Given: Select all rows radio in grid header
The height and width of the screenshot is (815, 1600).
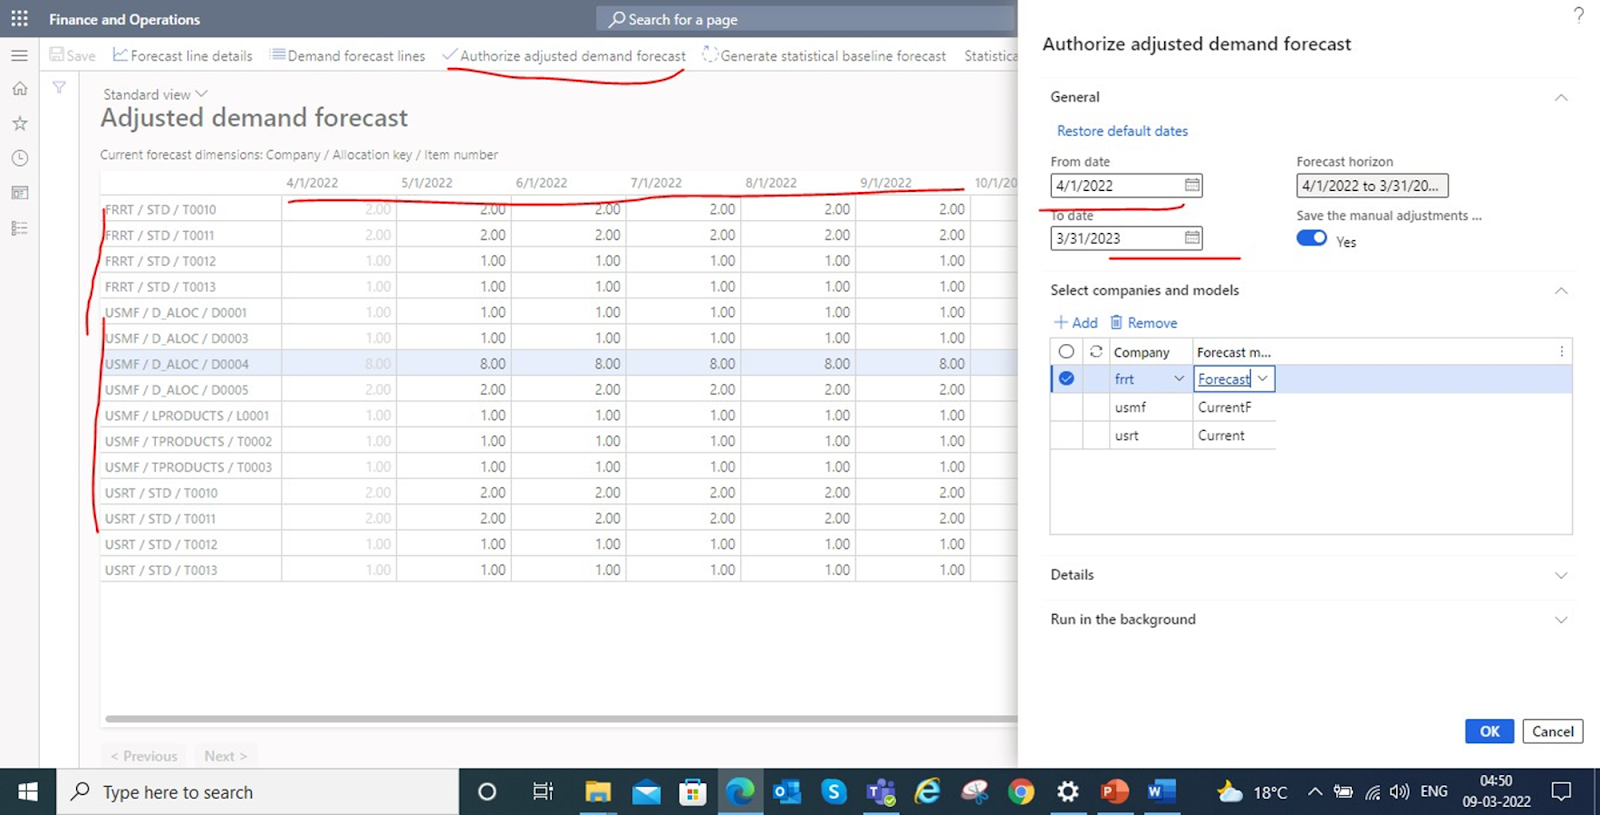Looking at the screenshot, I should 1066,351.
